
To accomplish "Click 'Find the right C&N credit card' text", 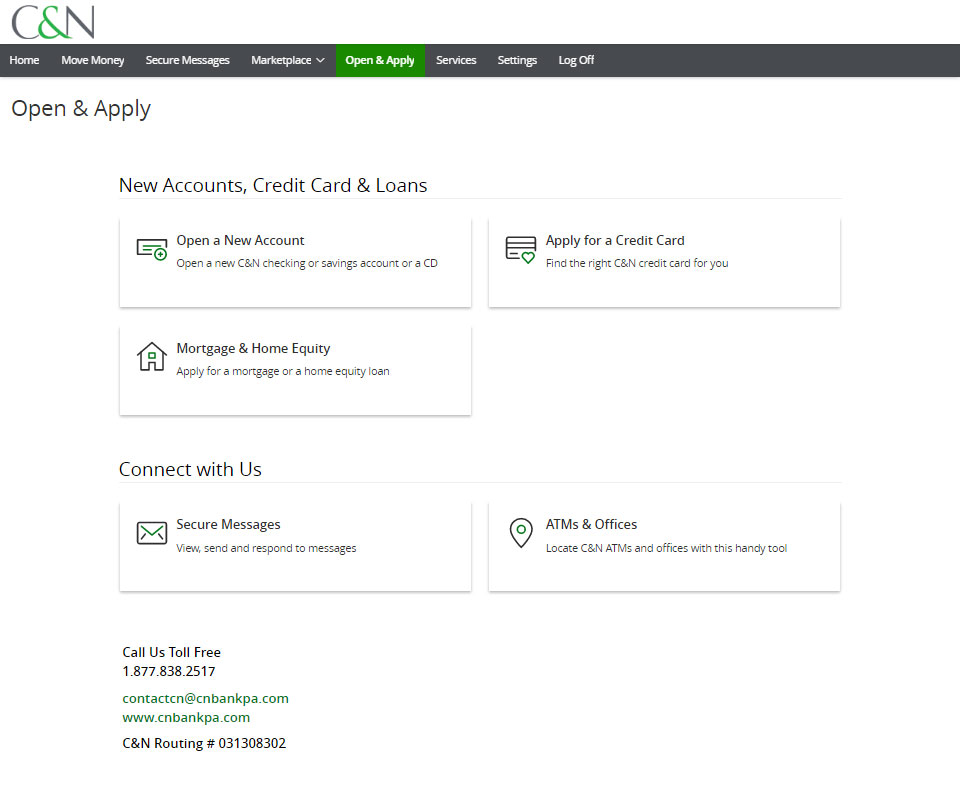I will tap(637, 263).
